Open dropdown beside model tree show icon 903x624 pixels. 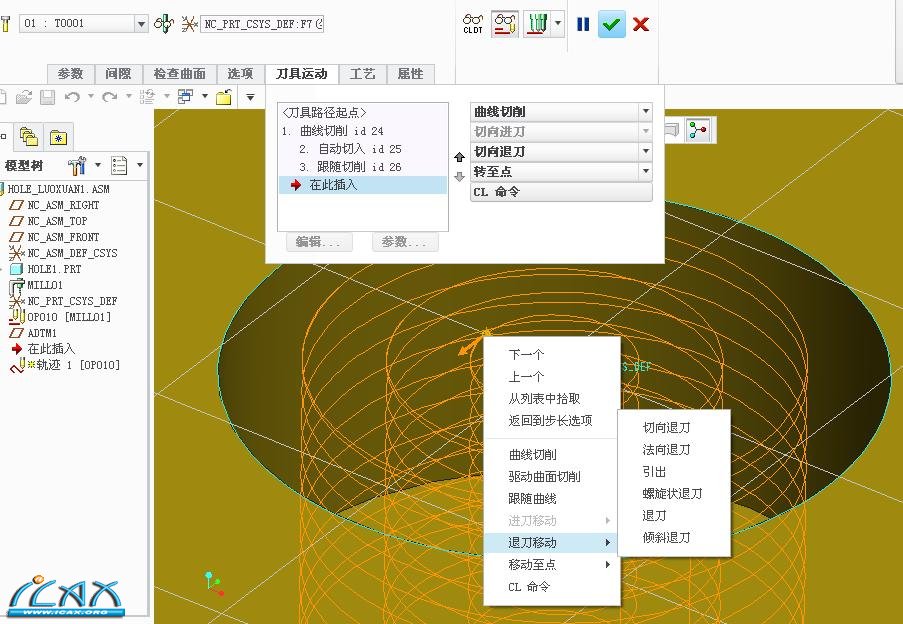(x=140, y=165)
